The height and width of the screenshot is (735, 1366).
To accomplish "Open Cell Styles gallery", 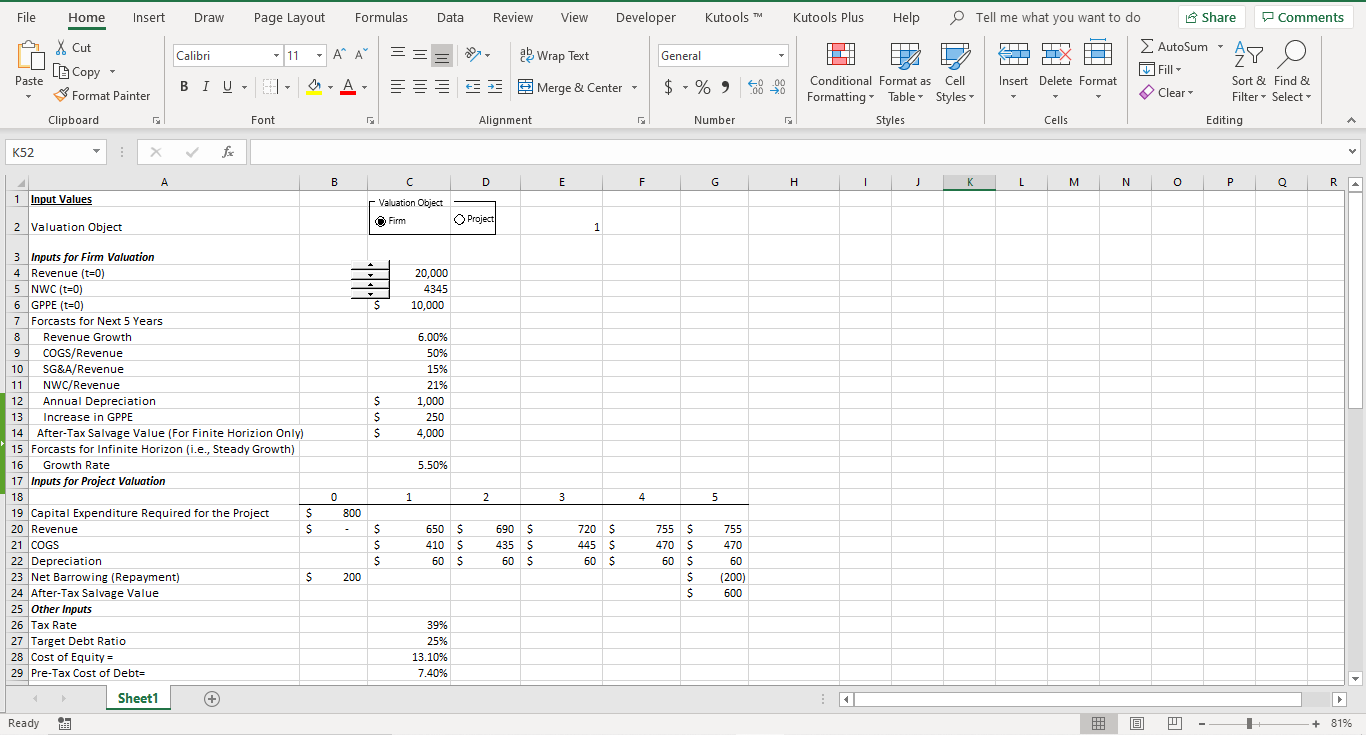I will [x=955, y=73].
